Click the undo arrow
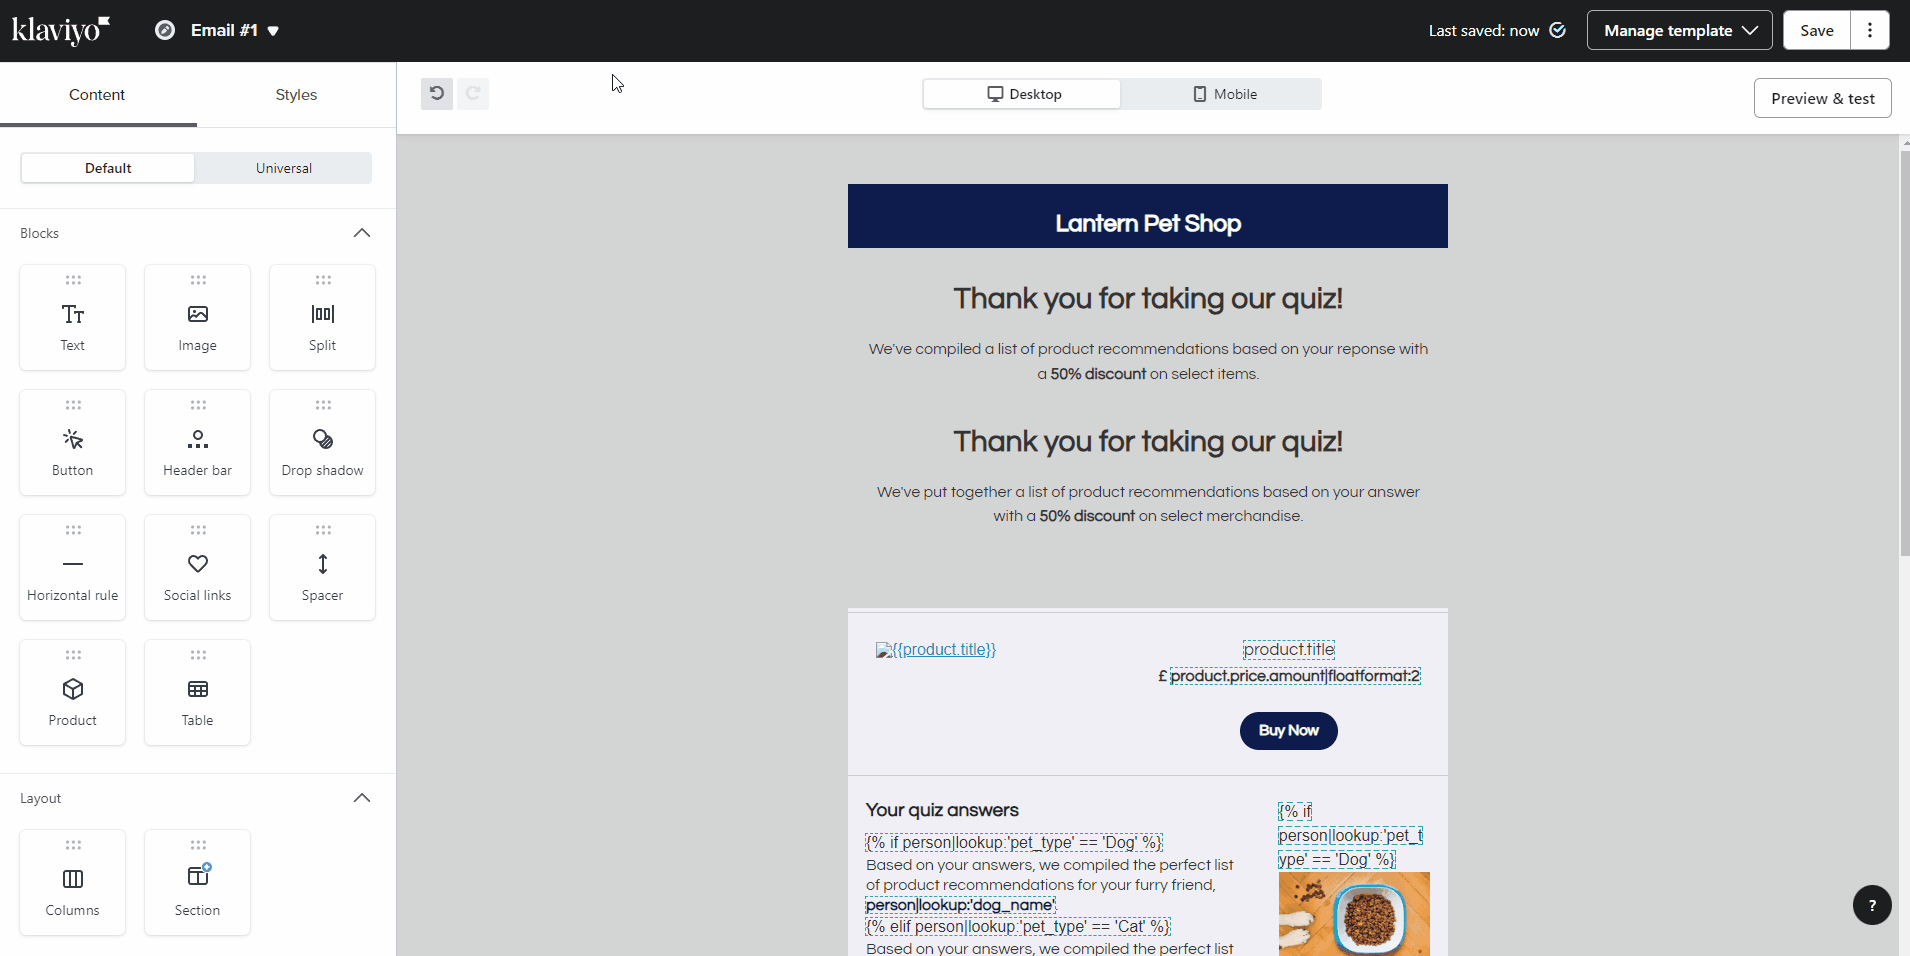 [x=437, y=94]
